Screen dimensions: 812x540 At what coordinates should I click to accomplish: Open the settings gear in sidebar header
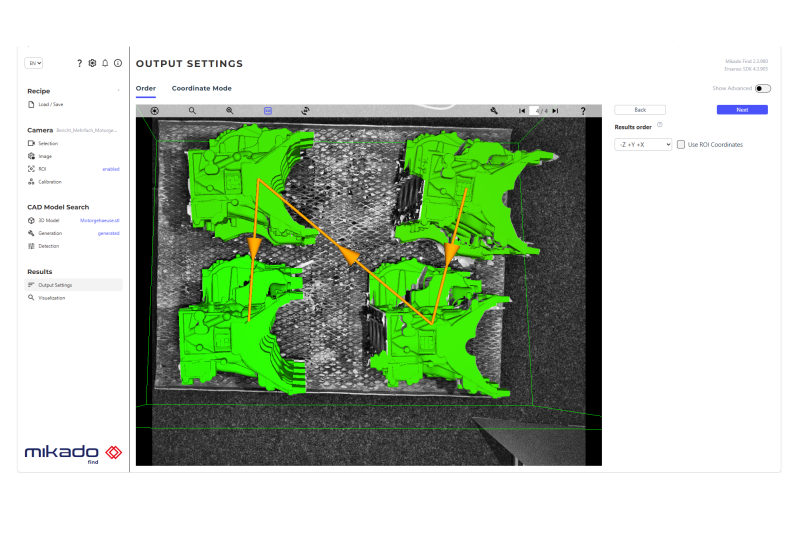[92, 63]
